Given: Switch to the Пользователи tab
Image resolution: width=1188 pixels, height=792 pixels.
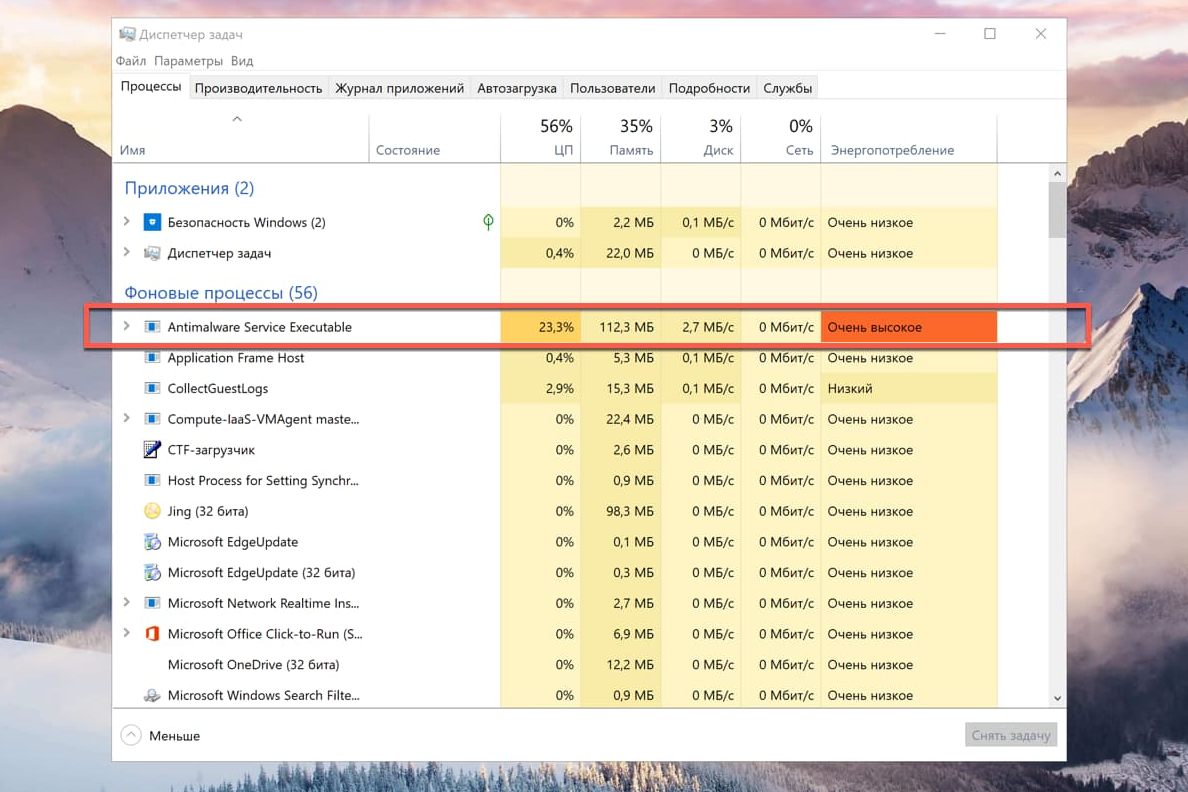Looking at the screenshot, I should tap(612, 88).
